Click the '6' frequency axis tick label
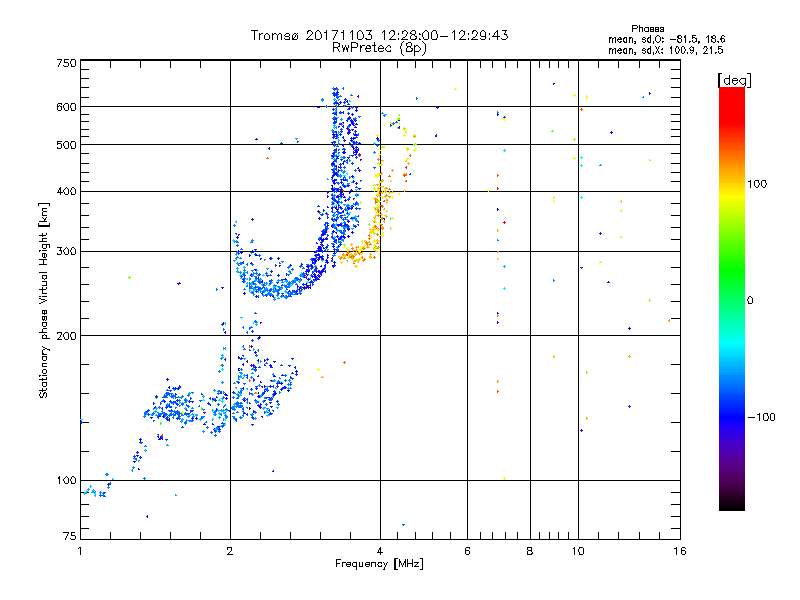 [x=467, y=551]
